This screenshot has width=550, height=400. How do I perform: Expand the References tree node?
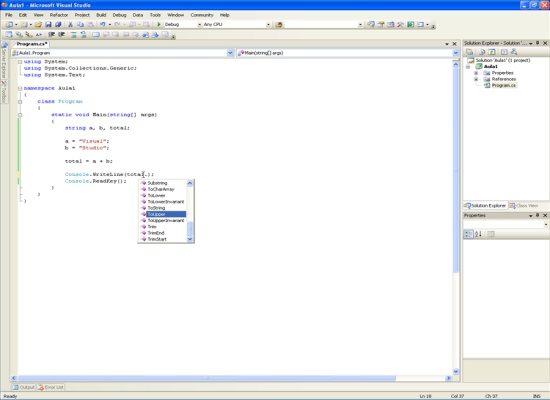[x=476, y=79]
